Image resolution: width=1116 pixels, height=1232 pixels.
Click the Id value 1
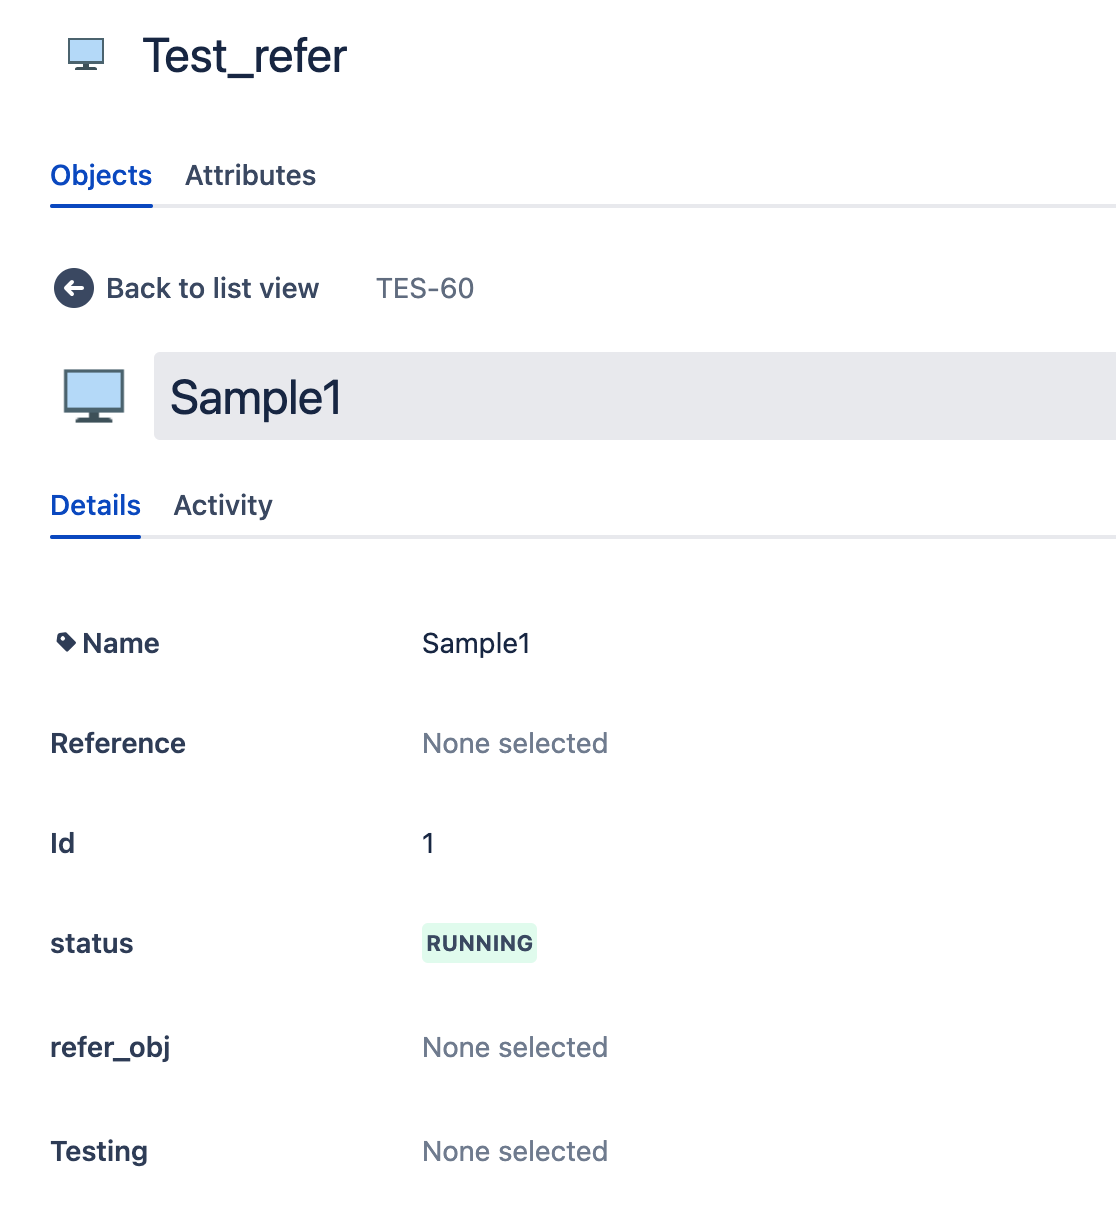(x=428, y=843)
